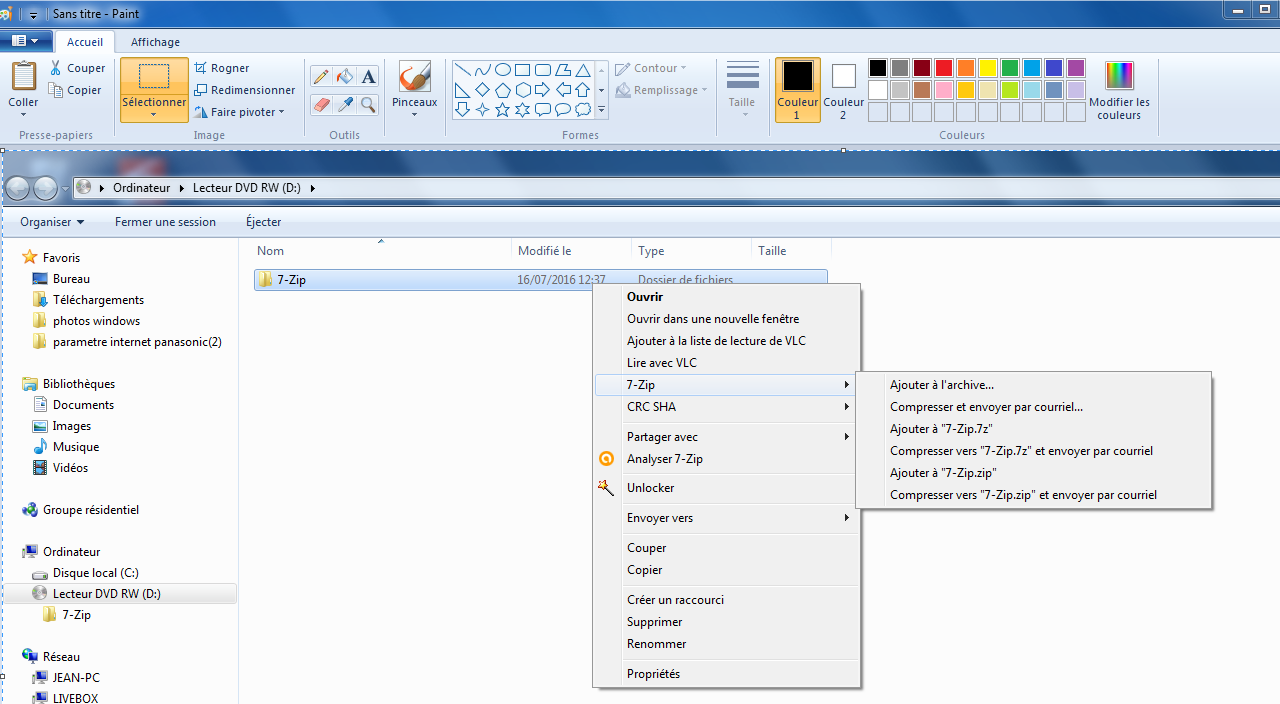Switch to the Affichage ribbon tab
The height and width of the screenshot is (704, 1280).
click(155, 42)
